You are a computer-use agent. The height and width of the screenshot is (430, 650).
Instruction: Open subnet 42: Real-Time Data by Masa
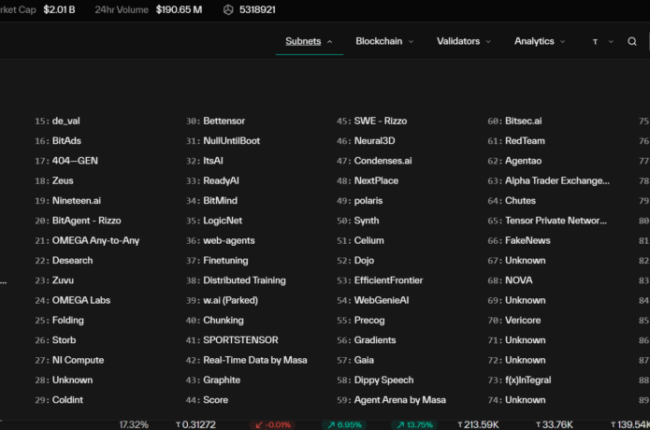tap(247, 360)
